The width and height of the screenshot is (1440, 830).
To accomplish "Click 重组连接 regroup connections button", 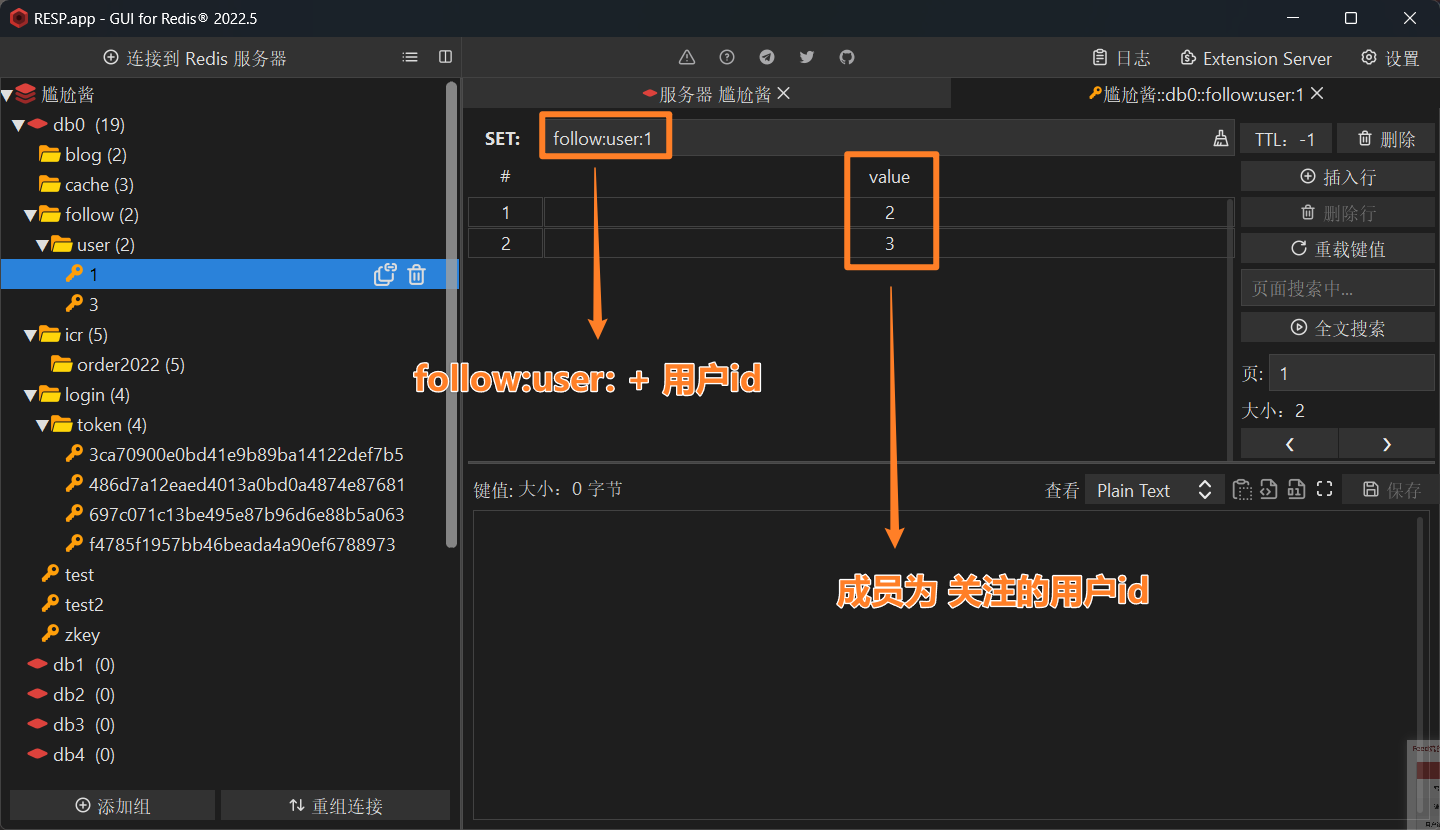I will 335,805.
